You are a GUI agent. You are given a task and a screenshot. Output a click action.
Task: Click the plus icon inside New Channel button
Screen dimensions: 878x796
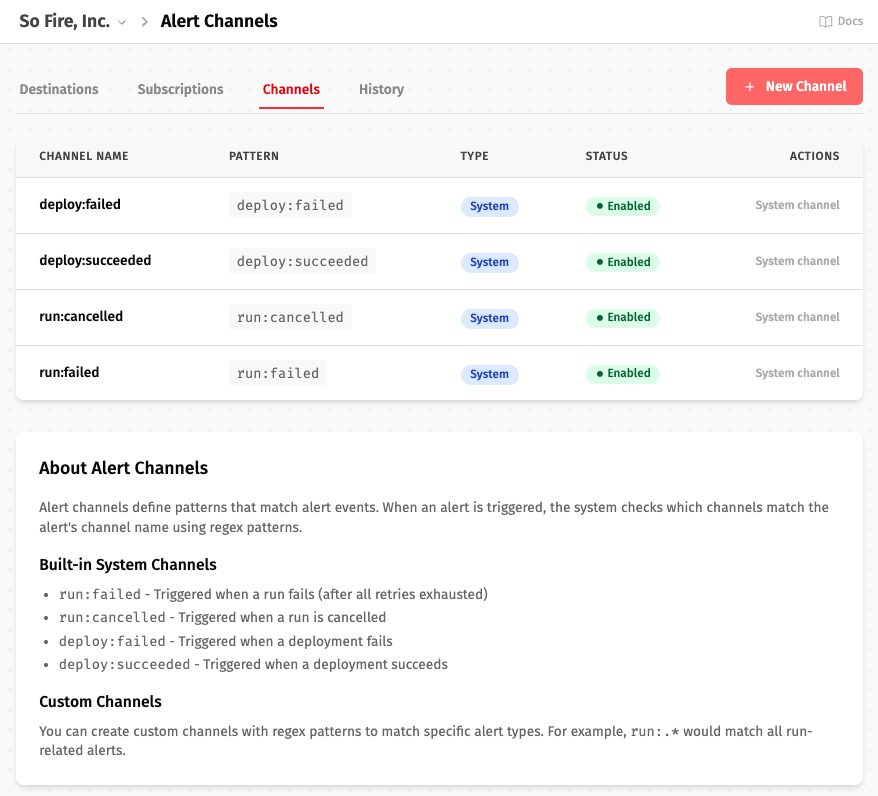click(751, 86)
